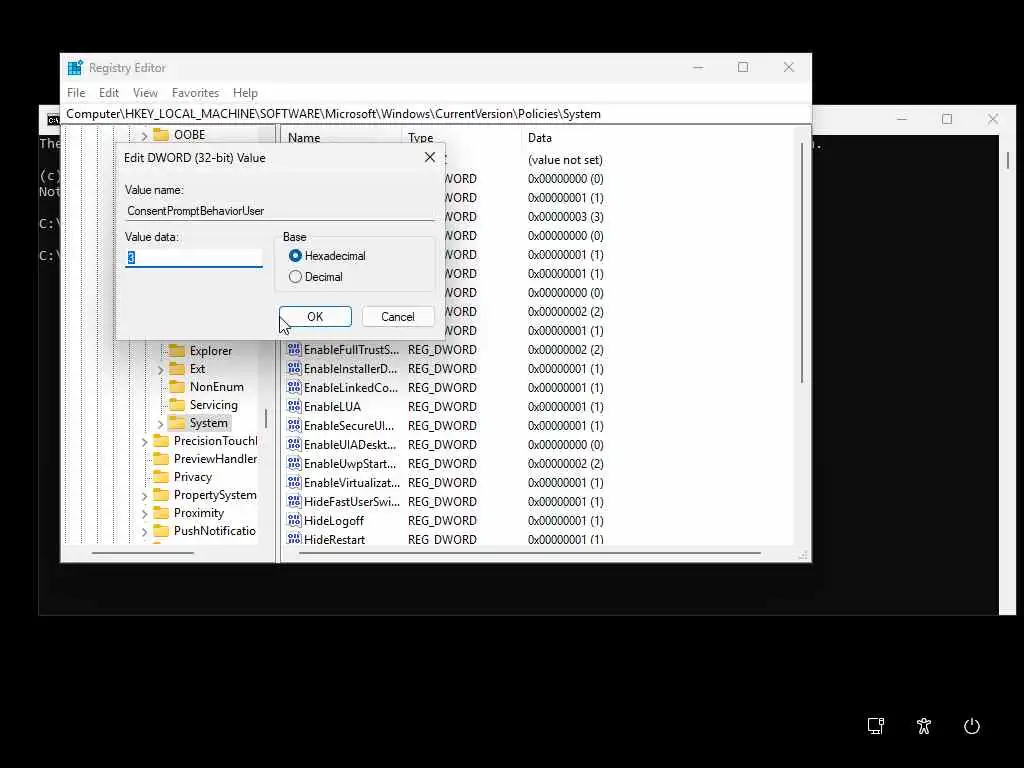Expand the PropertySystem tree node
The width and height of the screenshot is (1024, 768).
click(x=144, y=496)
